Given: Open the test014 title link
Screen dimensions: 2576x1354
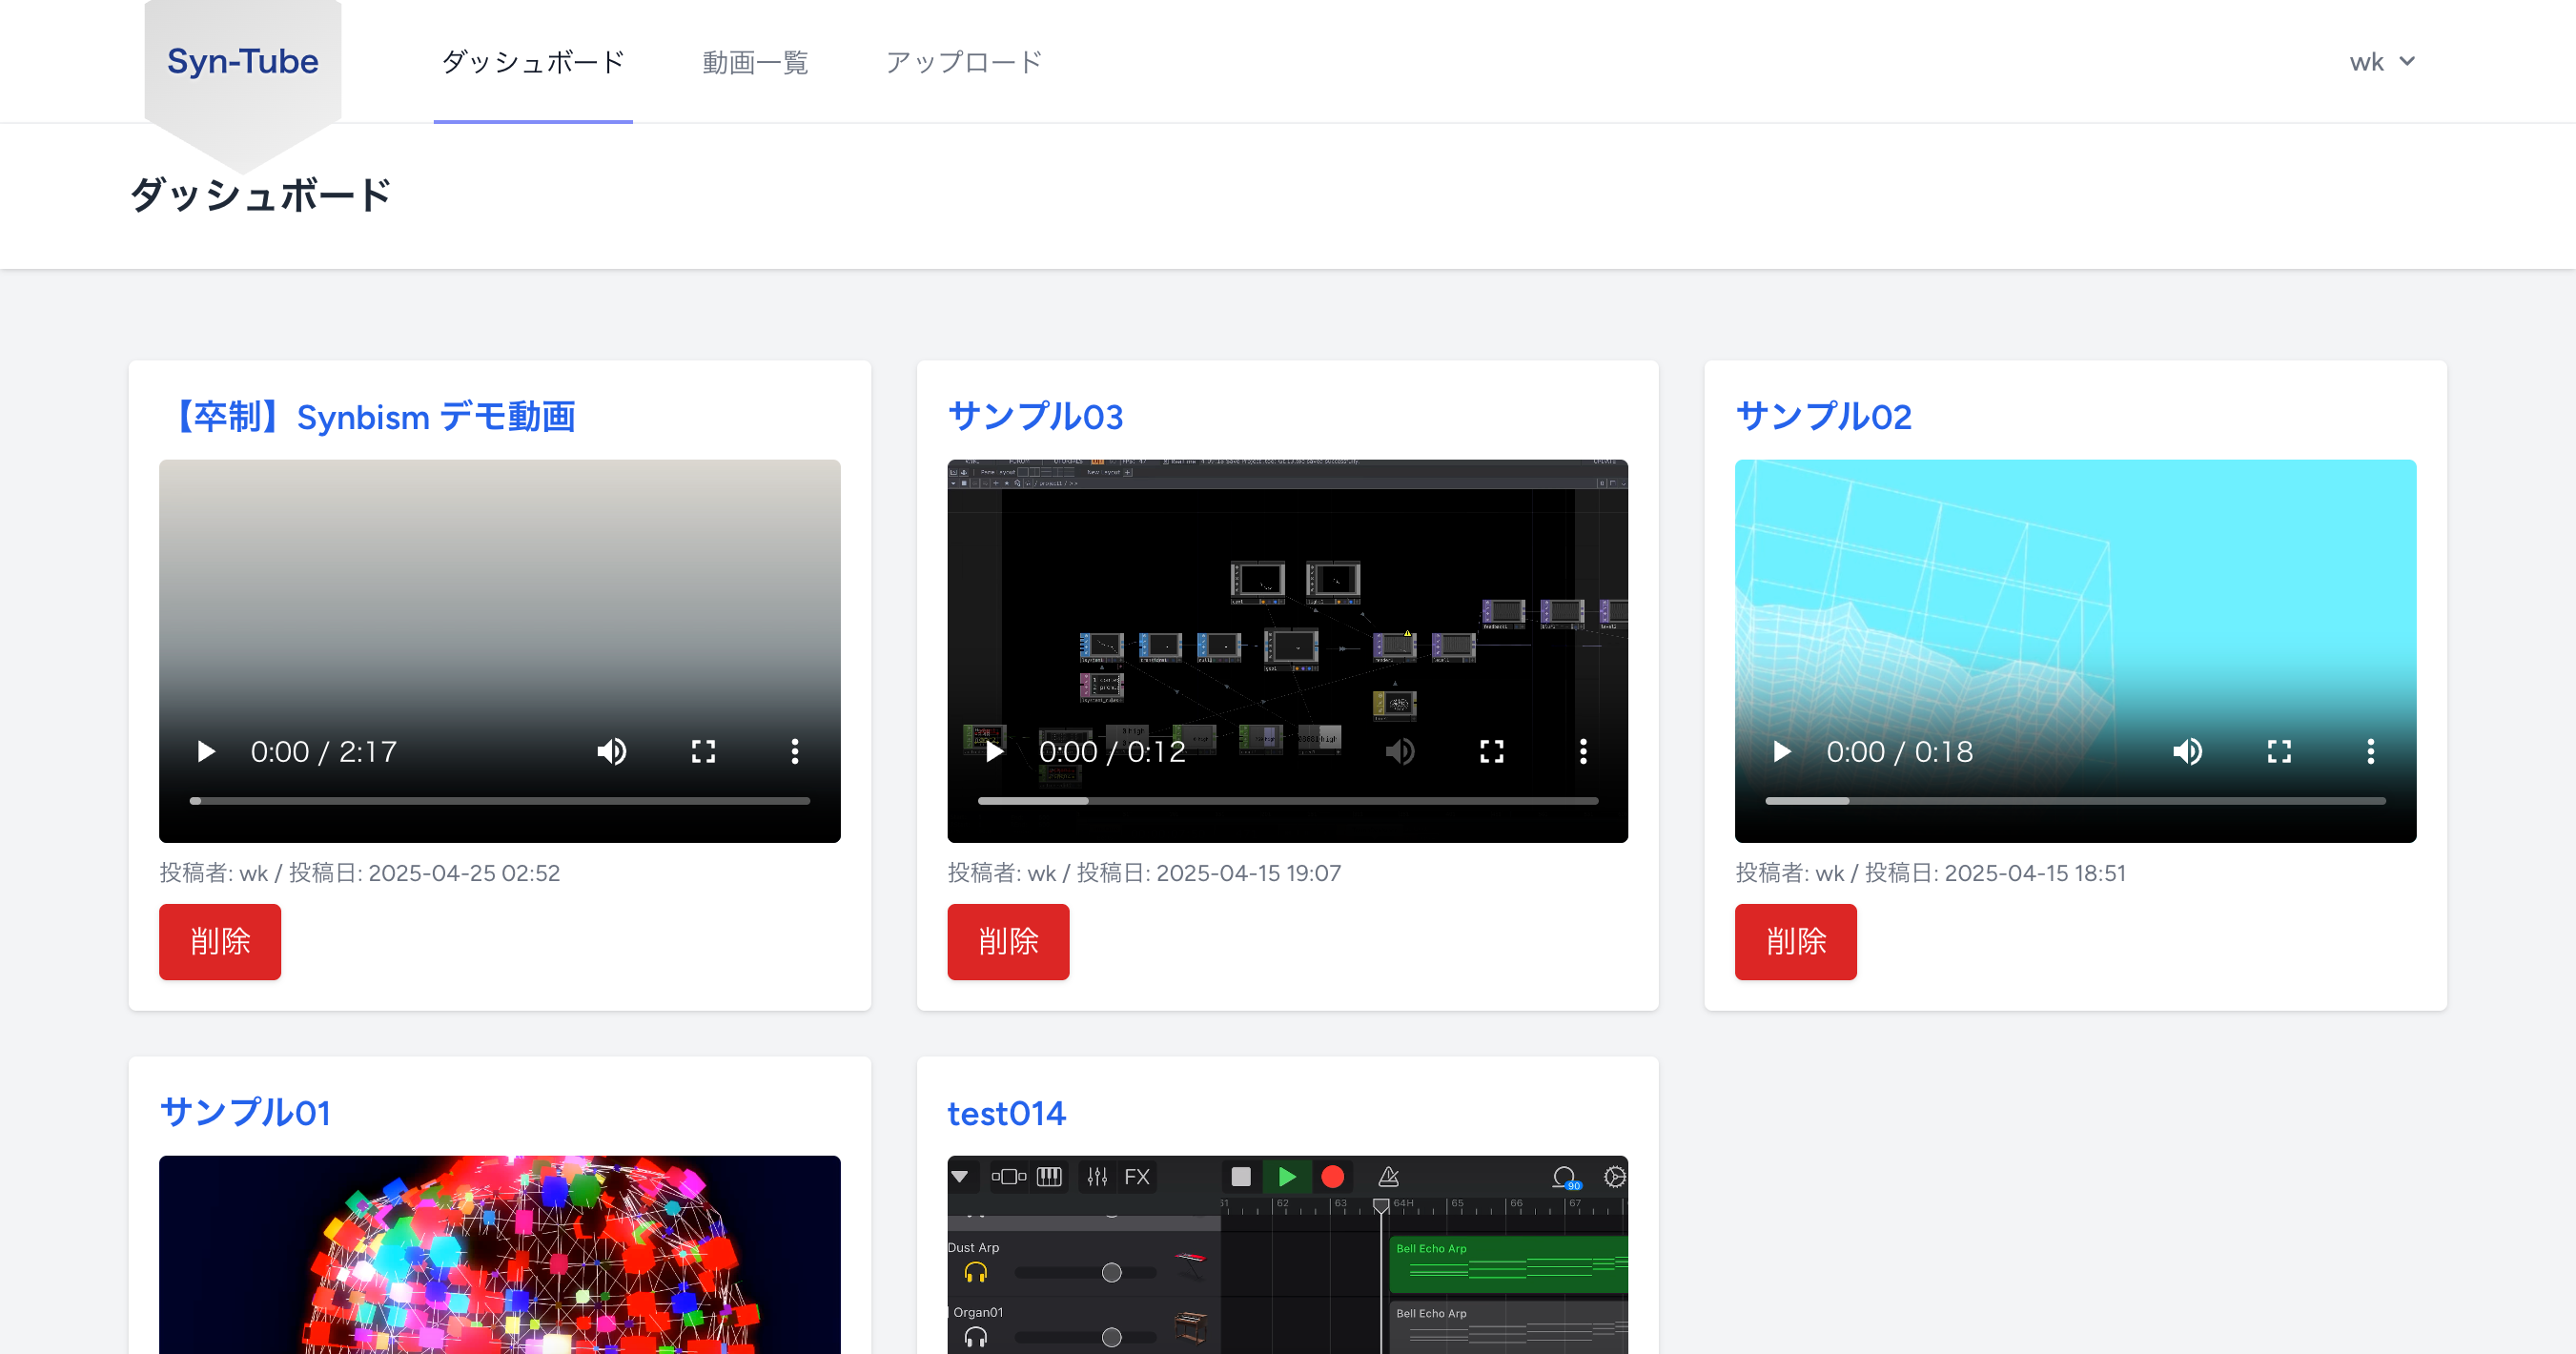Looking at the screenshot, I should 1007,1113.
